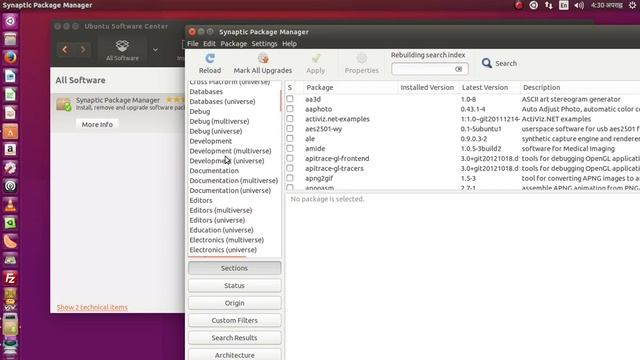Mark checkbox for apitrace-gl-tracers
640x360 pixels.
(290, 168)
